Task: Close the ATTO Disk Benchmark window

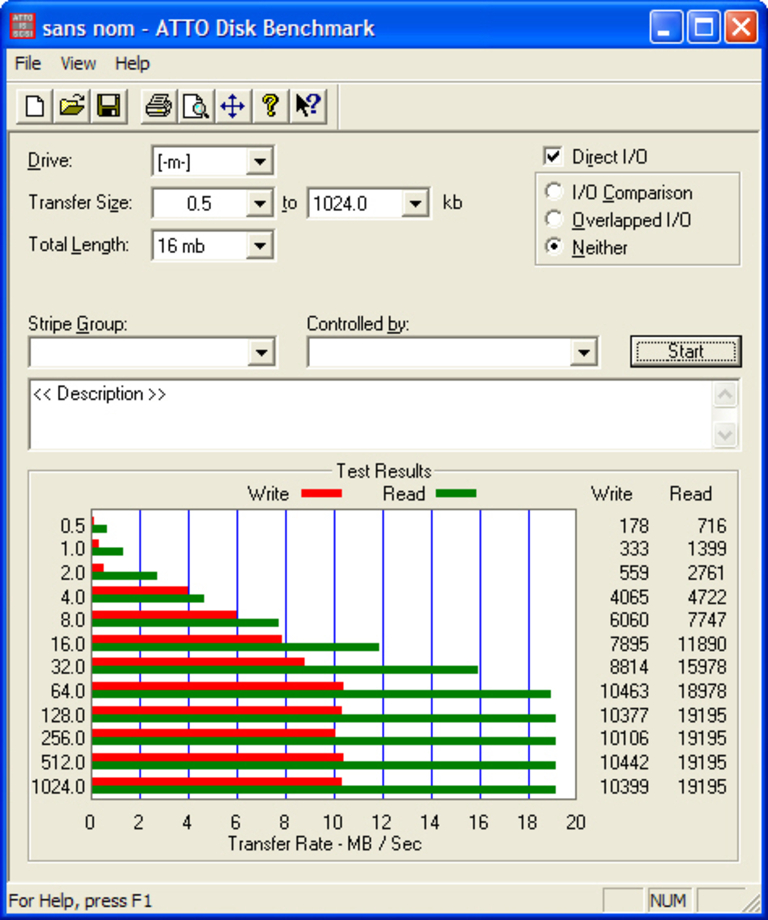Action: tap(741, 27)
